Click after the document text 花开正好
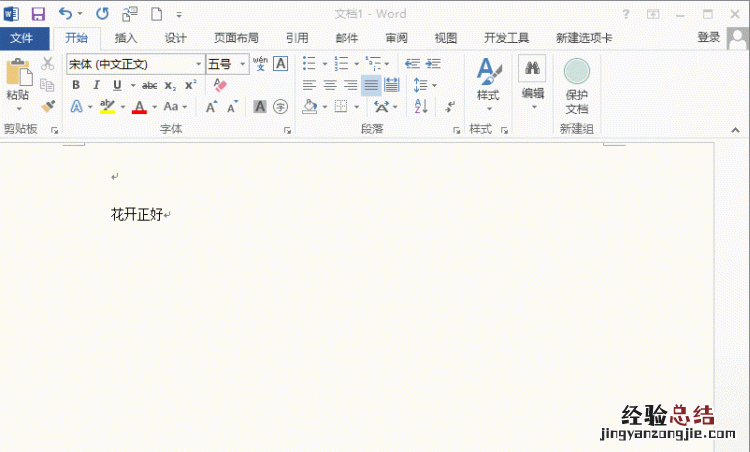The image size is (750, 452). (165, 214)
